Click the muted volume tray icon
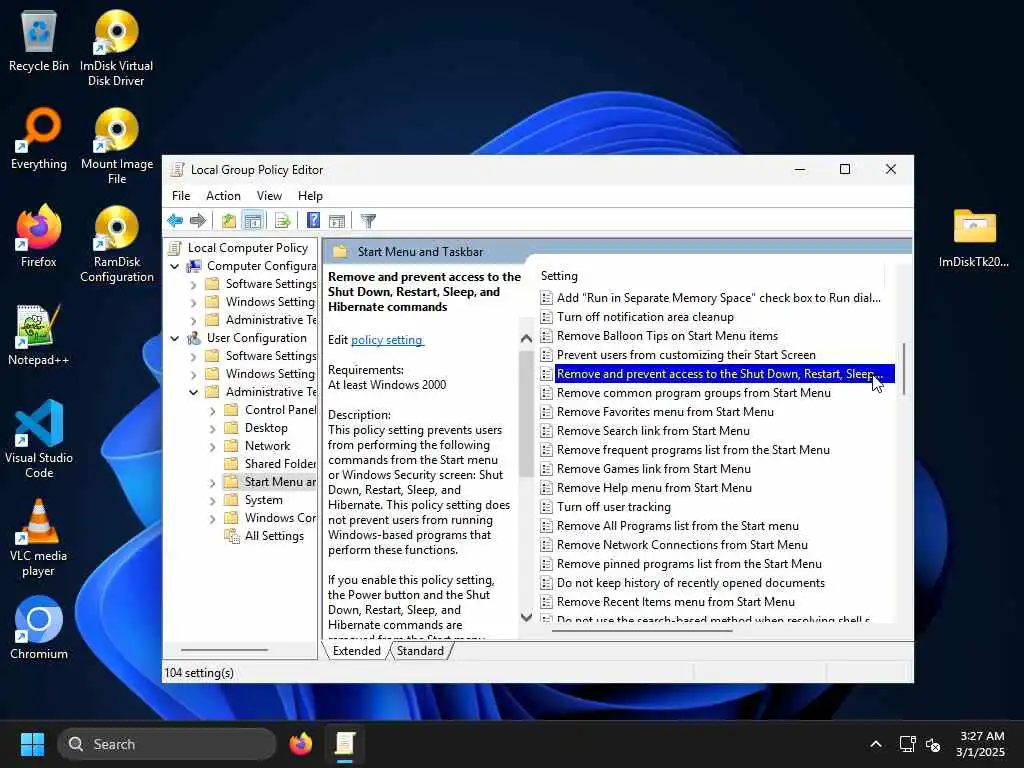The height and width of the screenshot is (768, 1024). 933,744
